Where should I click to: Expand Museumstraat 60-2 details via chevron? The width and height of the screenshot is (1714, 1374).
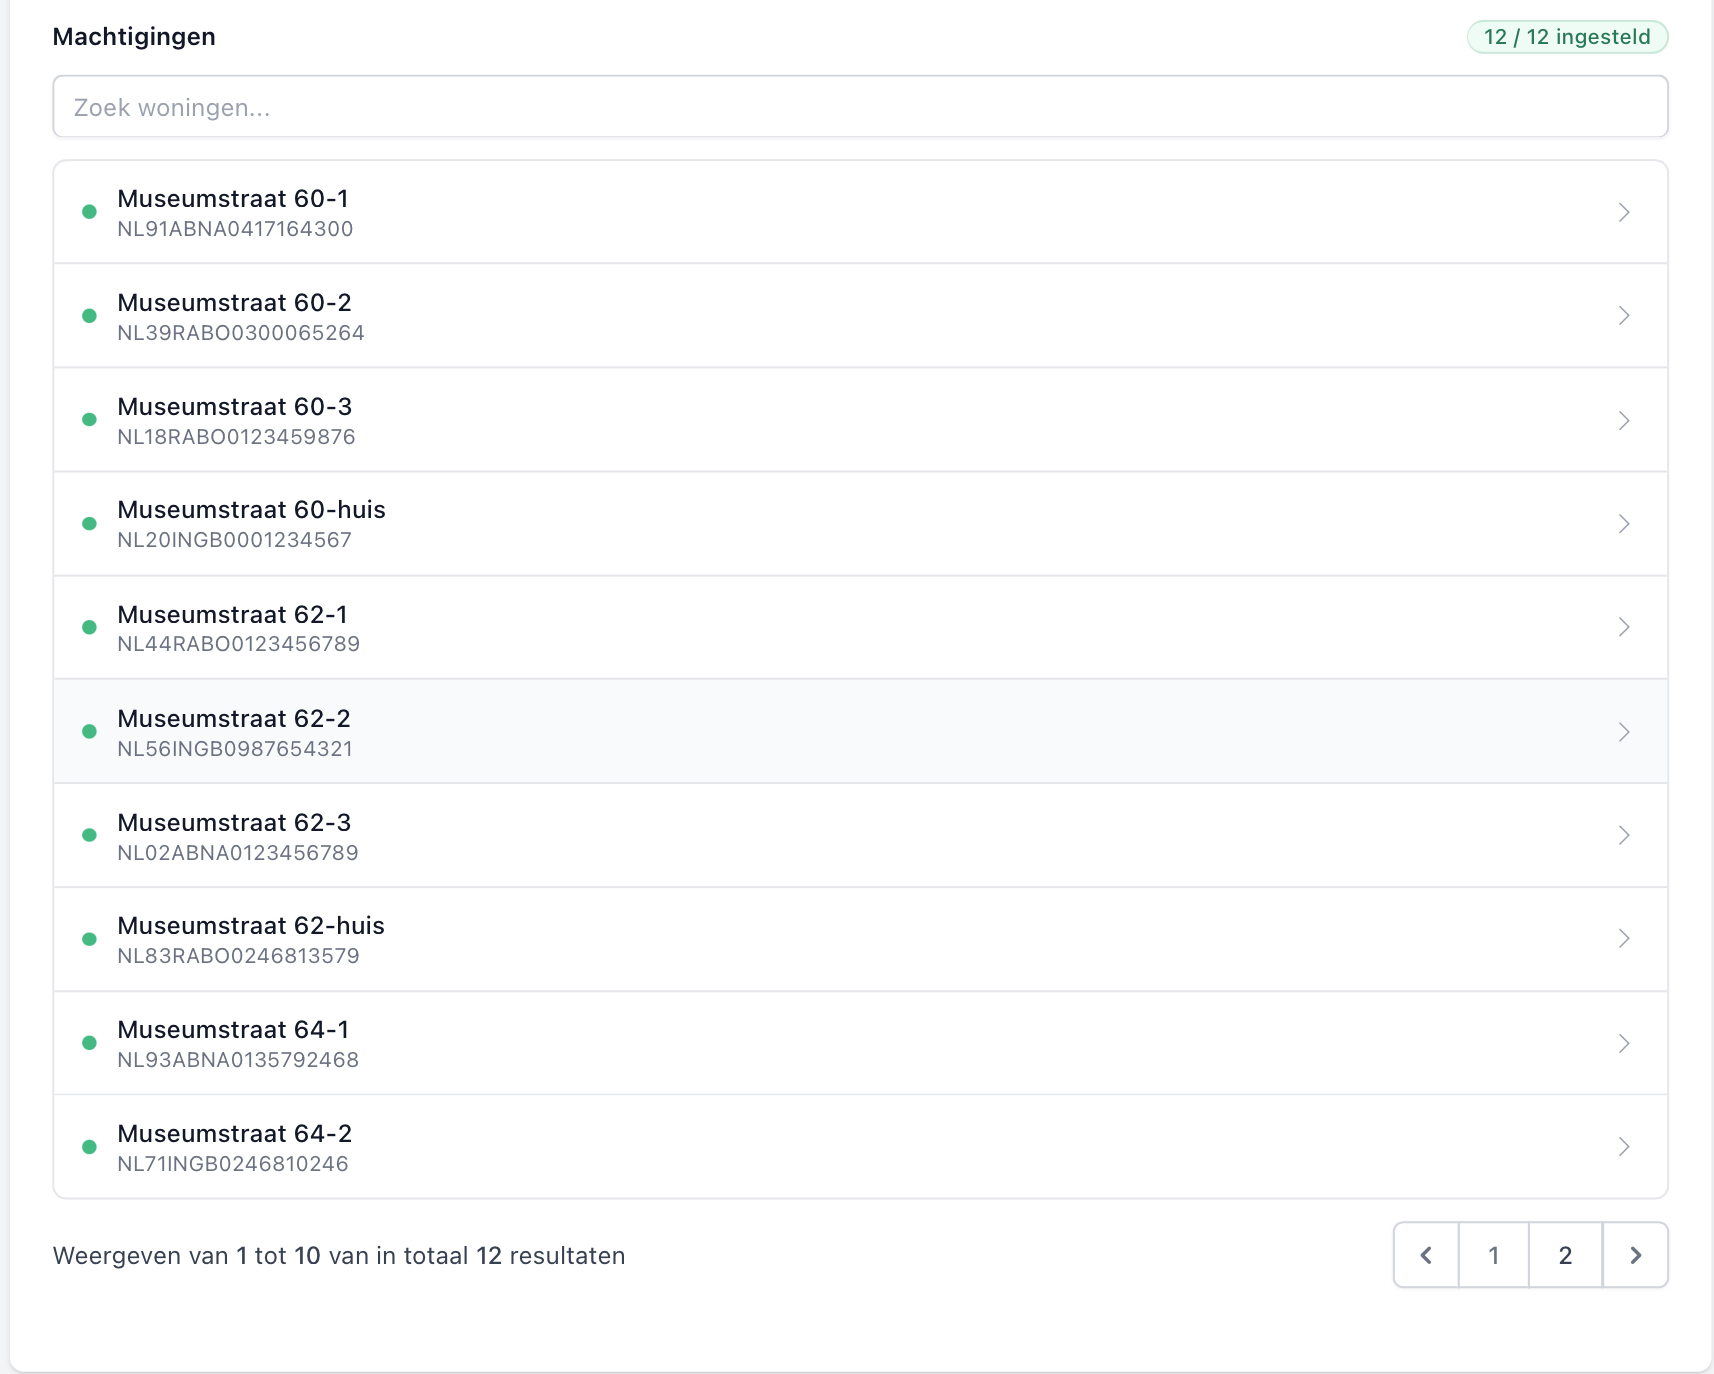click(x=1623, y=316)
